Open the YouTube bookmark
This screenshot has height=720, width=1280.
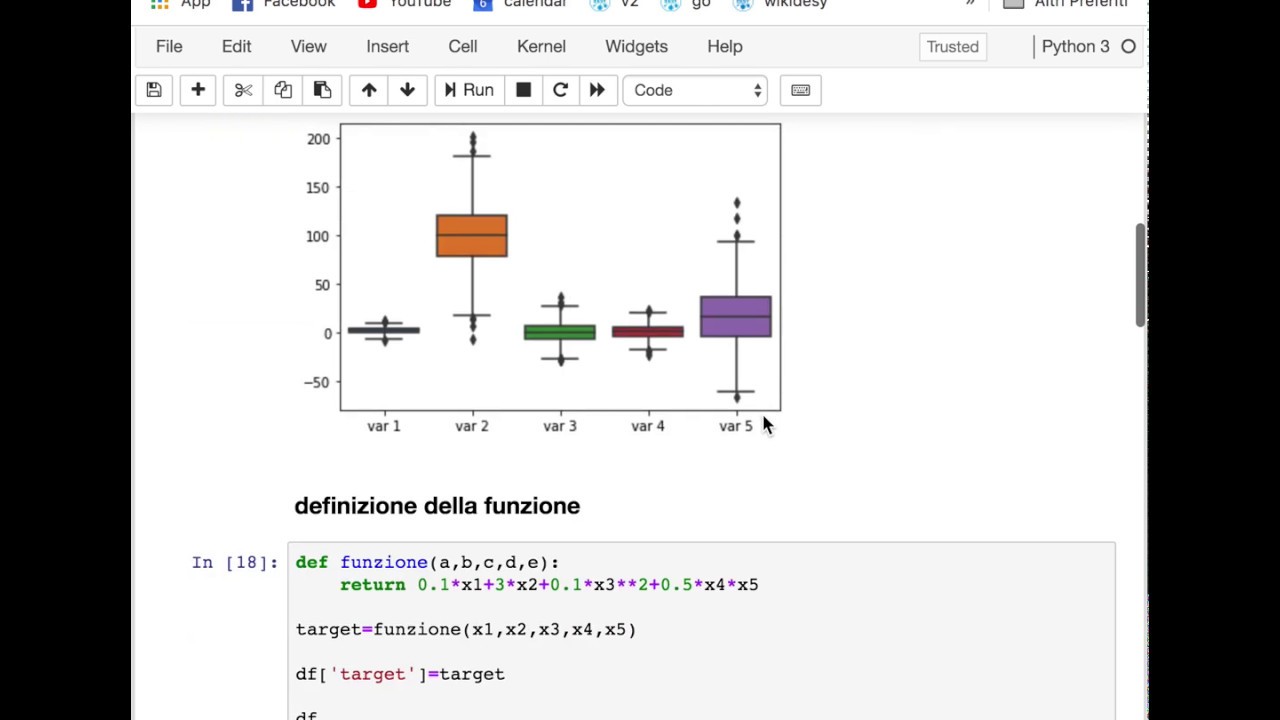pos(405,4)
